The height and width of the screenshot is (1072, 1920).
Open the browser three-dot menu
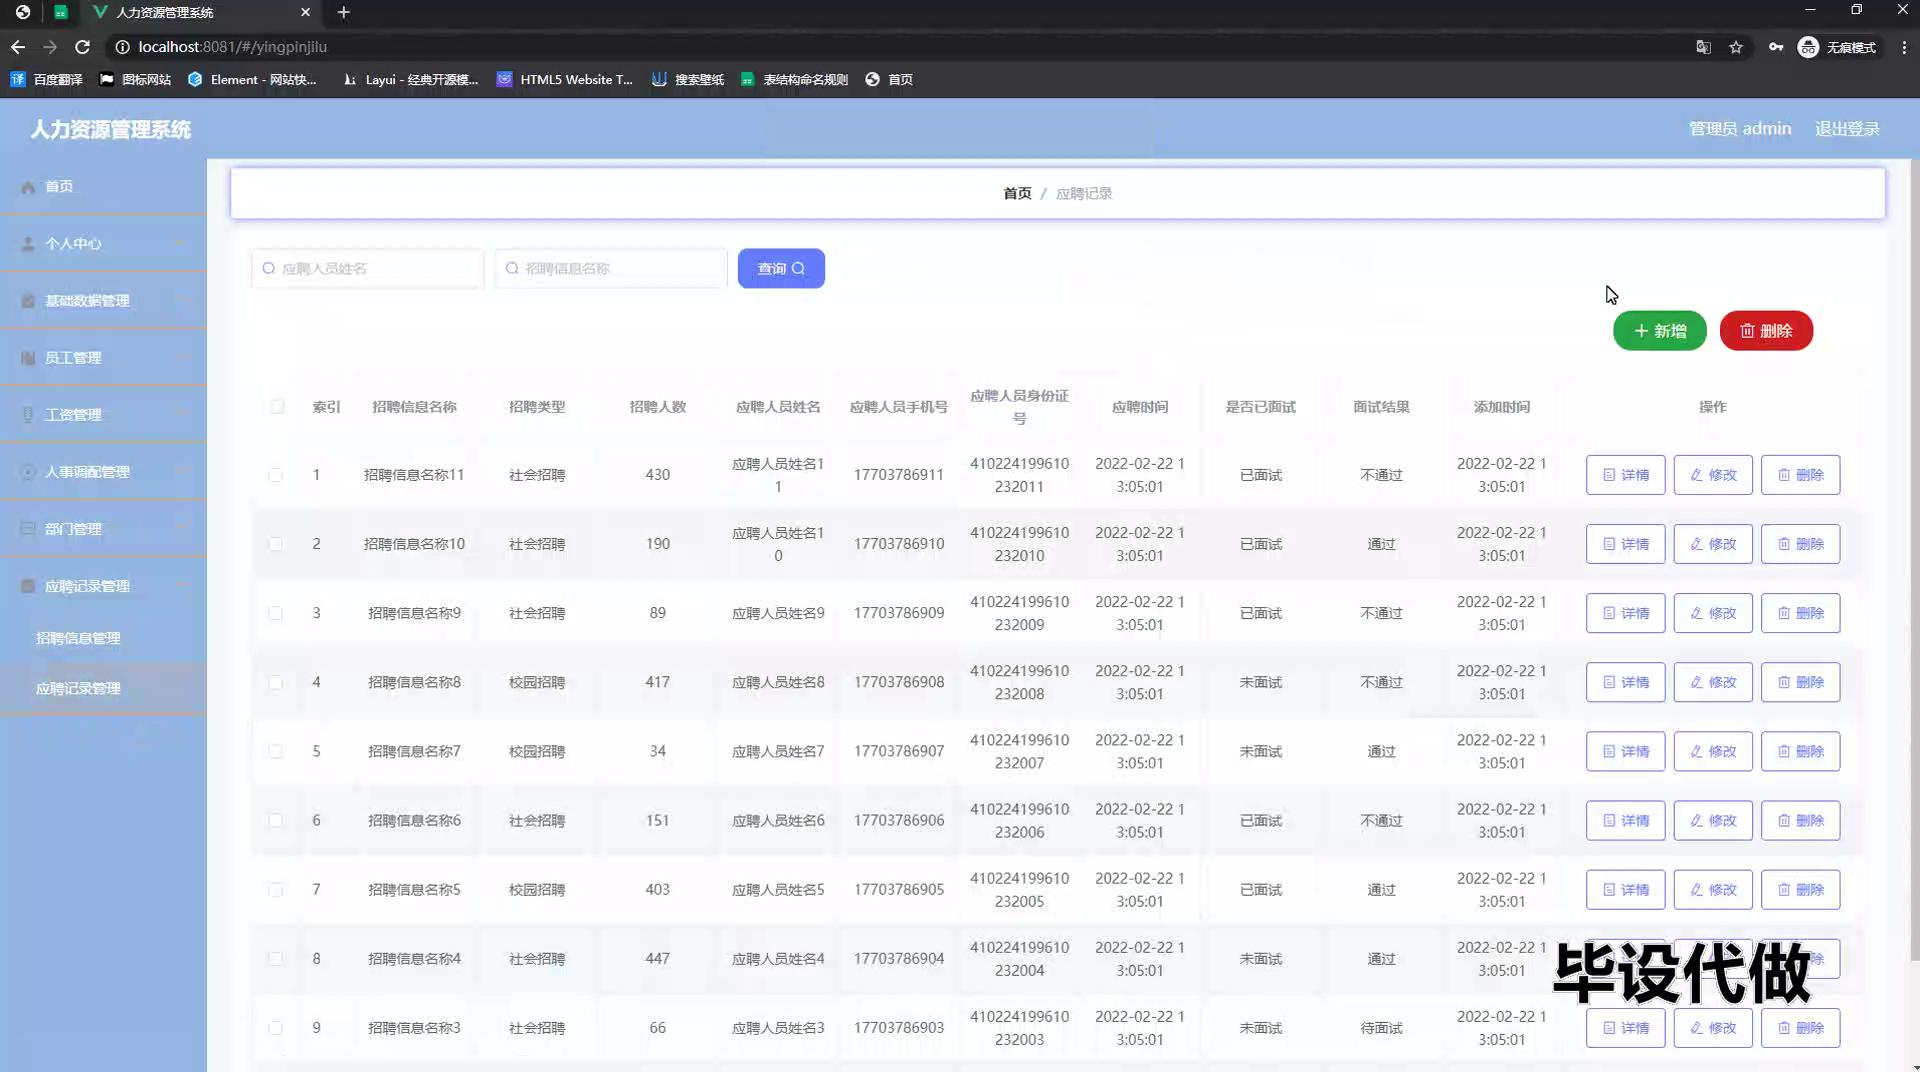click(1904, 47)
